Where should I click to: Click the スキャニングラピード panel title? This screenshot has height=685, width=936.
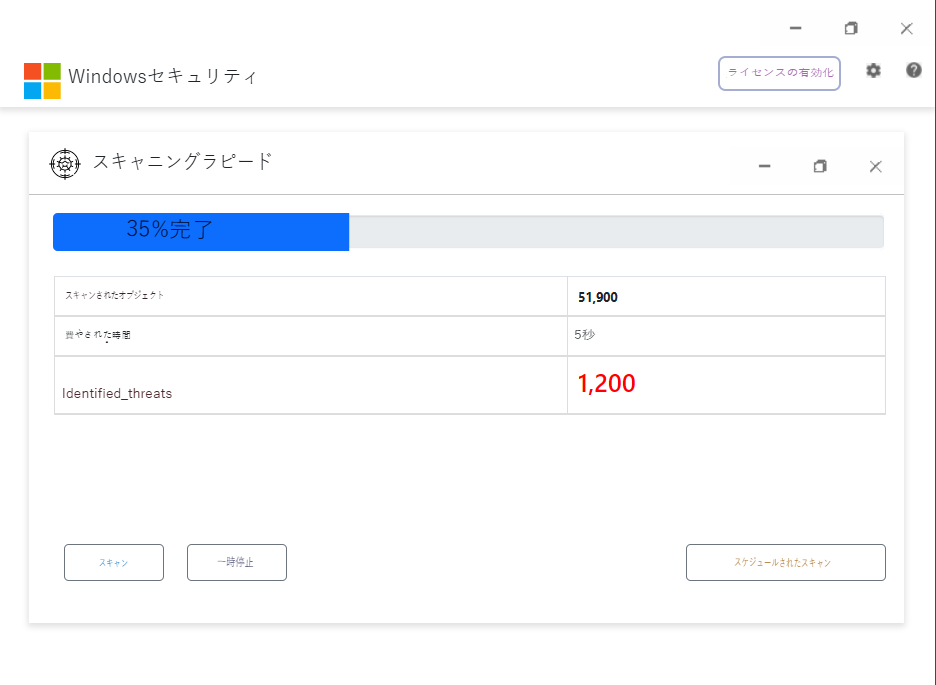pyautogui.click(x=182, y=162)
